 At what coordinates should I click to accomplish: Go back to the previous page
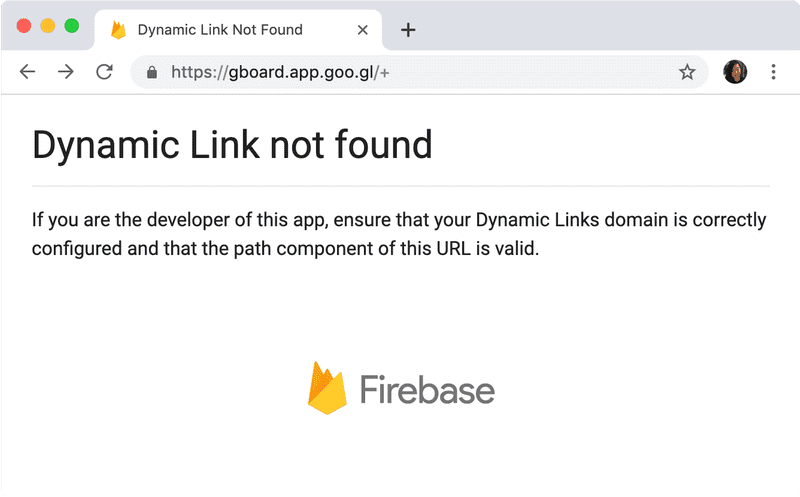(28, 72)
